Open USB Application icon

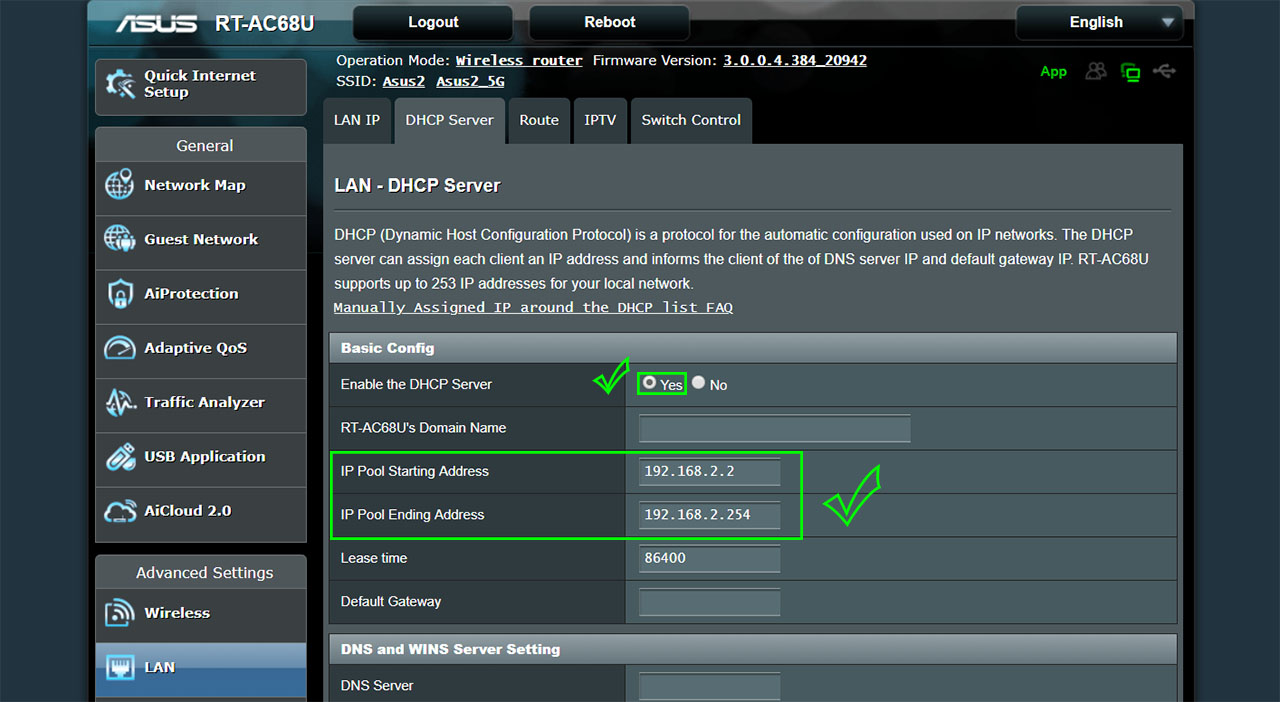(x=120, y=457)
